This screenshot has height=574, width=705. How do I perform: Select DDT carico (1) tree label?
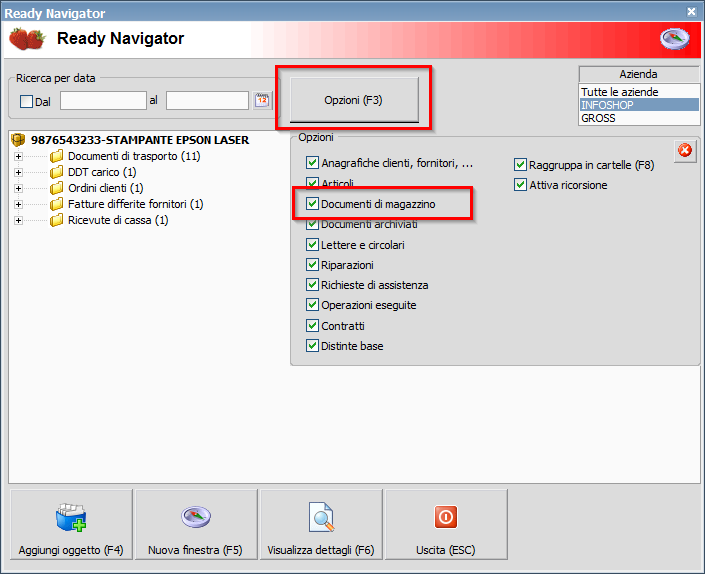click(x=102, y=172)
